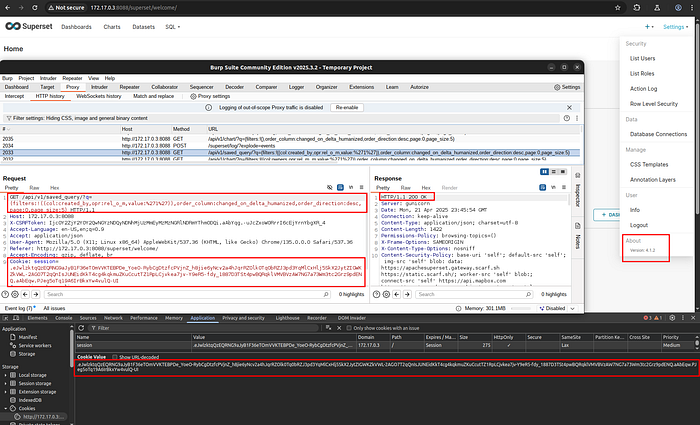Viewport: 700px width, 425px height.
Task: Open WebSockets history sub-tab
Action: pyautogui.click(x=99, y=96)
